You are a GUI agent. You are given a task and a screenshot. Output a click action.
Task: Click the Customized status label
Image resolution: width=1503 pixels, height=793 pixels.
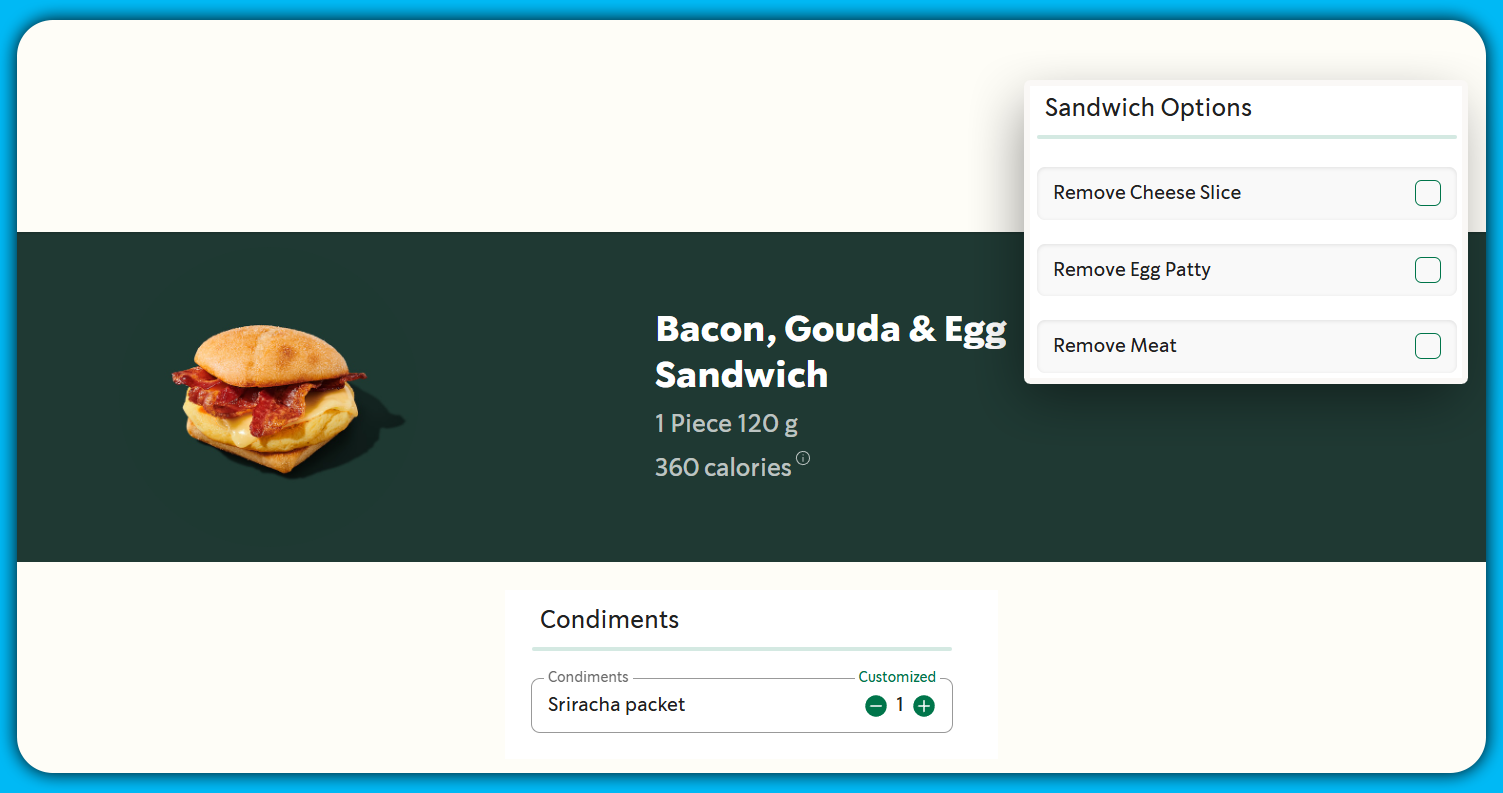pos(897,677)
